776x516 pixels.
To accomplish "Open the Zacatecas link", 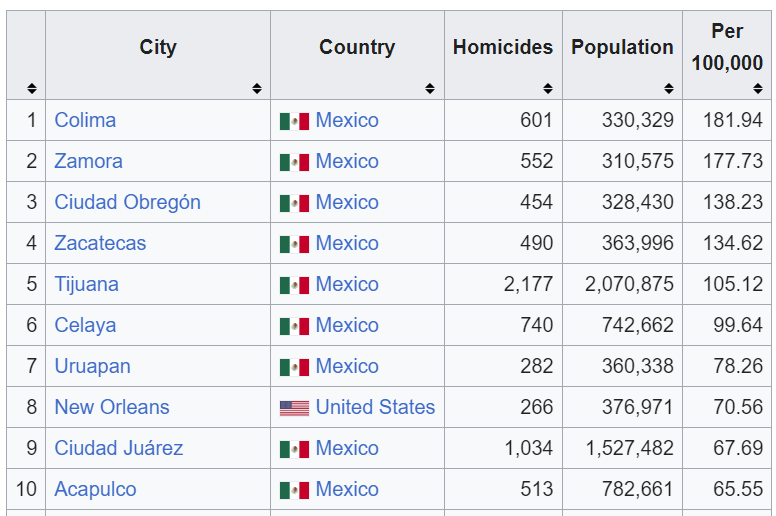I will tap(100, 243).
